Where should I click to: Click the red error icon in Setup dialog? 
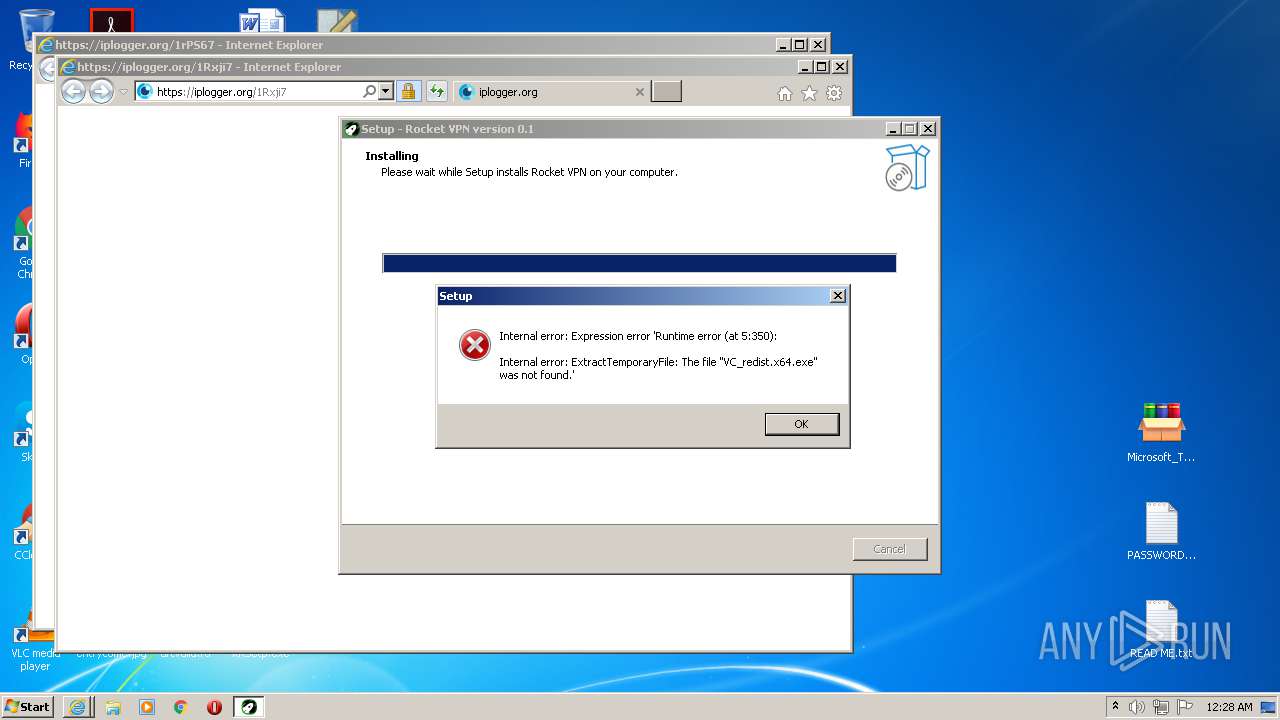474,345
